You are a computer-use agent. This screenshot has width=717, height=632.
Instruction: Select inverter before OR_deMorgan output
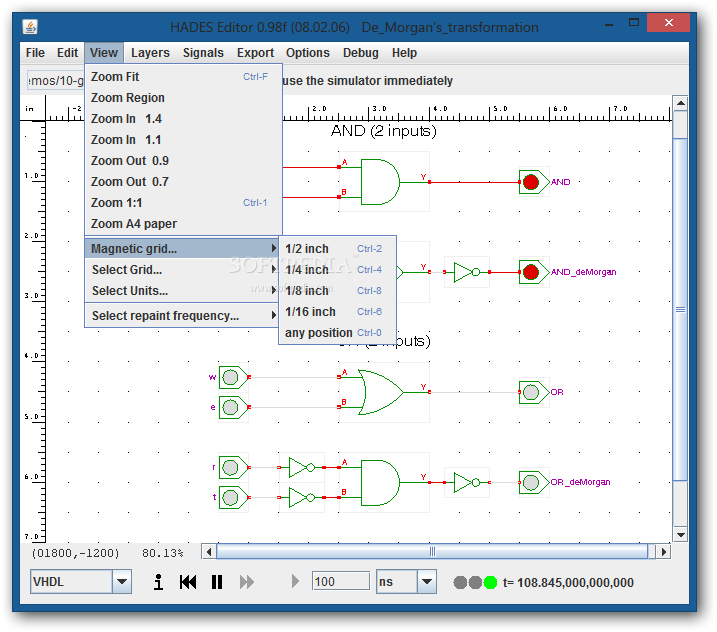467,482
